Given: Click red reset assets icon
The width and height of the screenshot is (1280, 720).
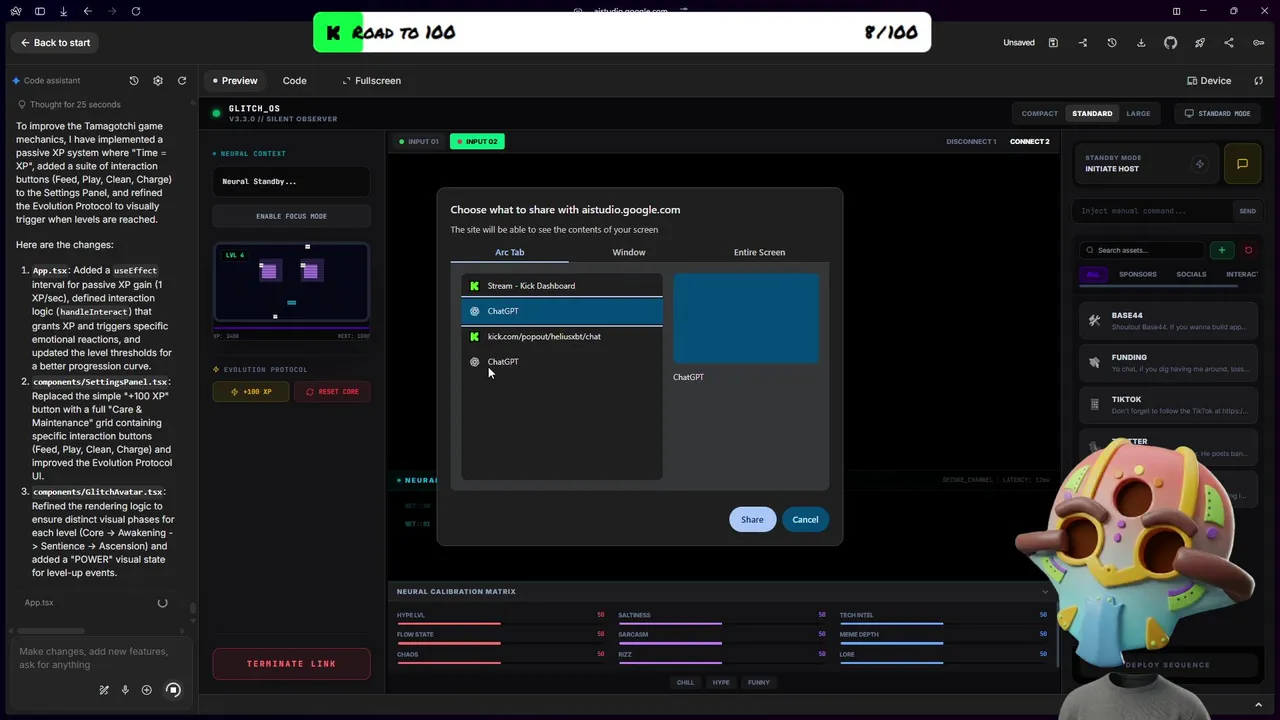Looking at the screenshot, I should point(1248,250).
